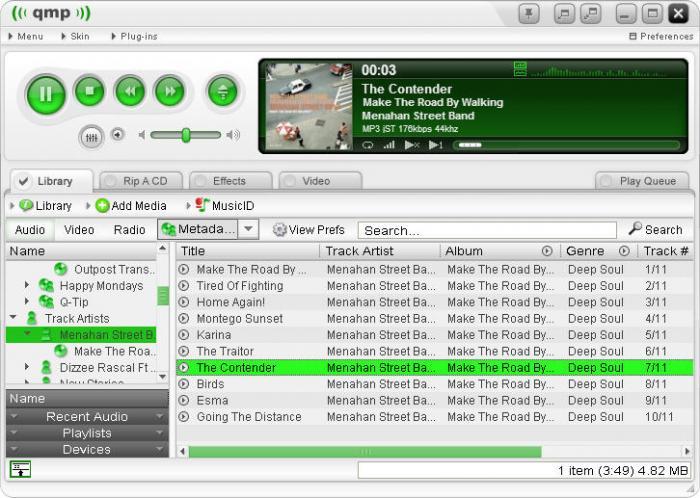
Task: Switch to the Effects tab
Action: click(x=230, y=181)
